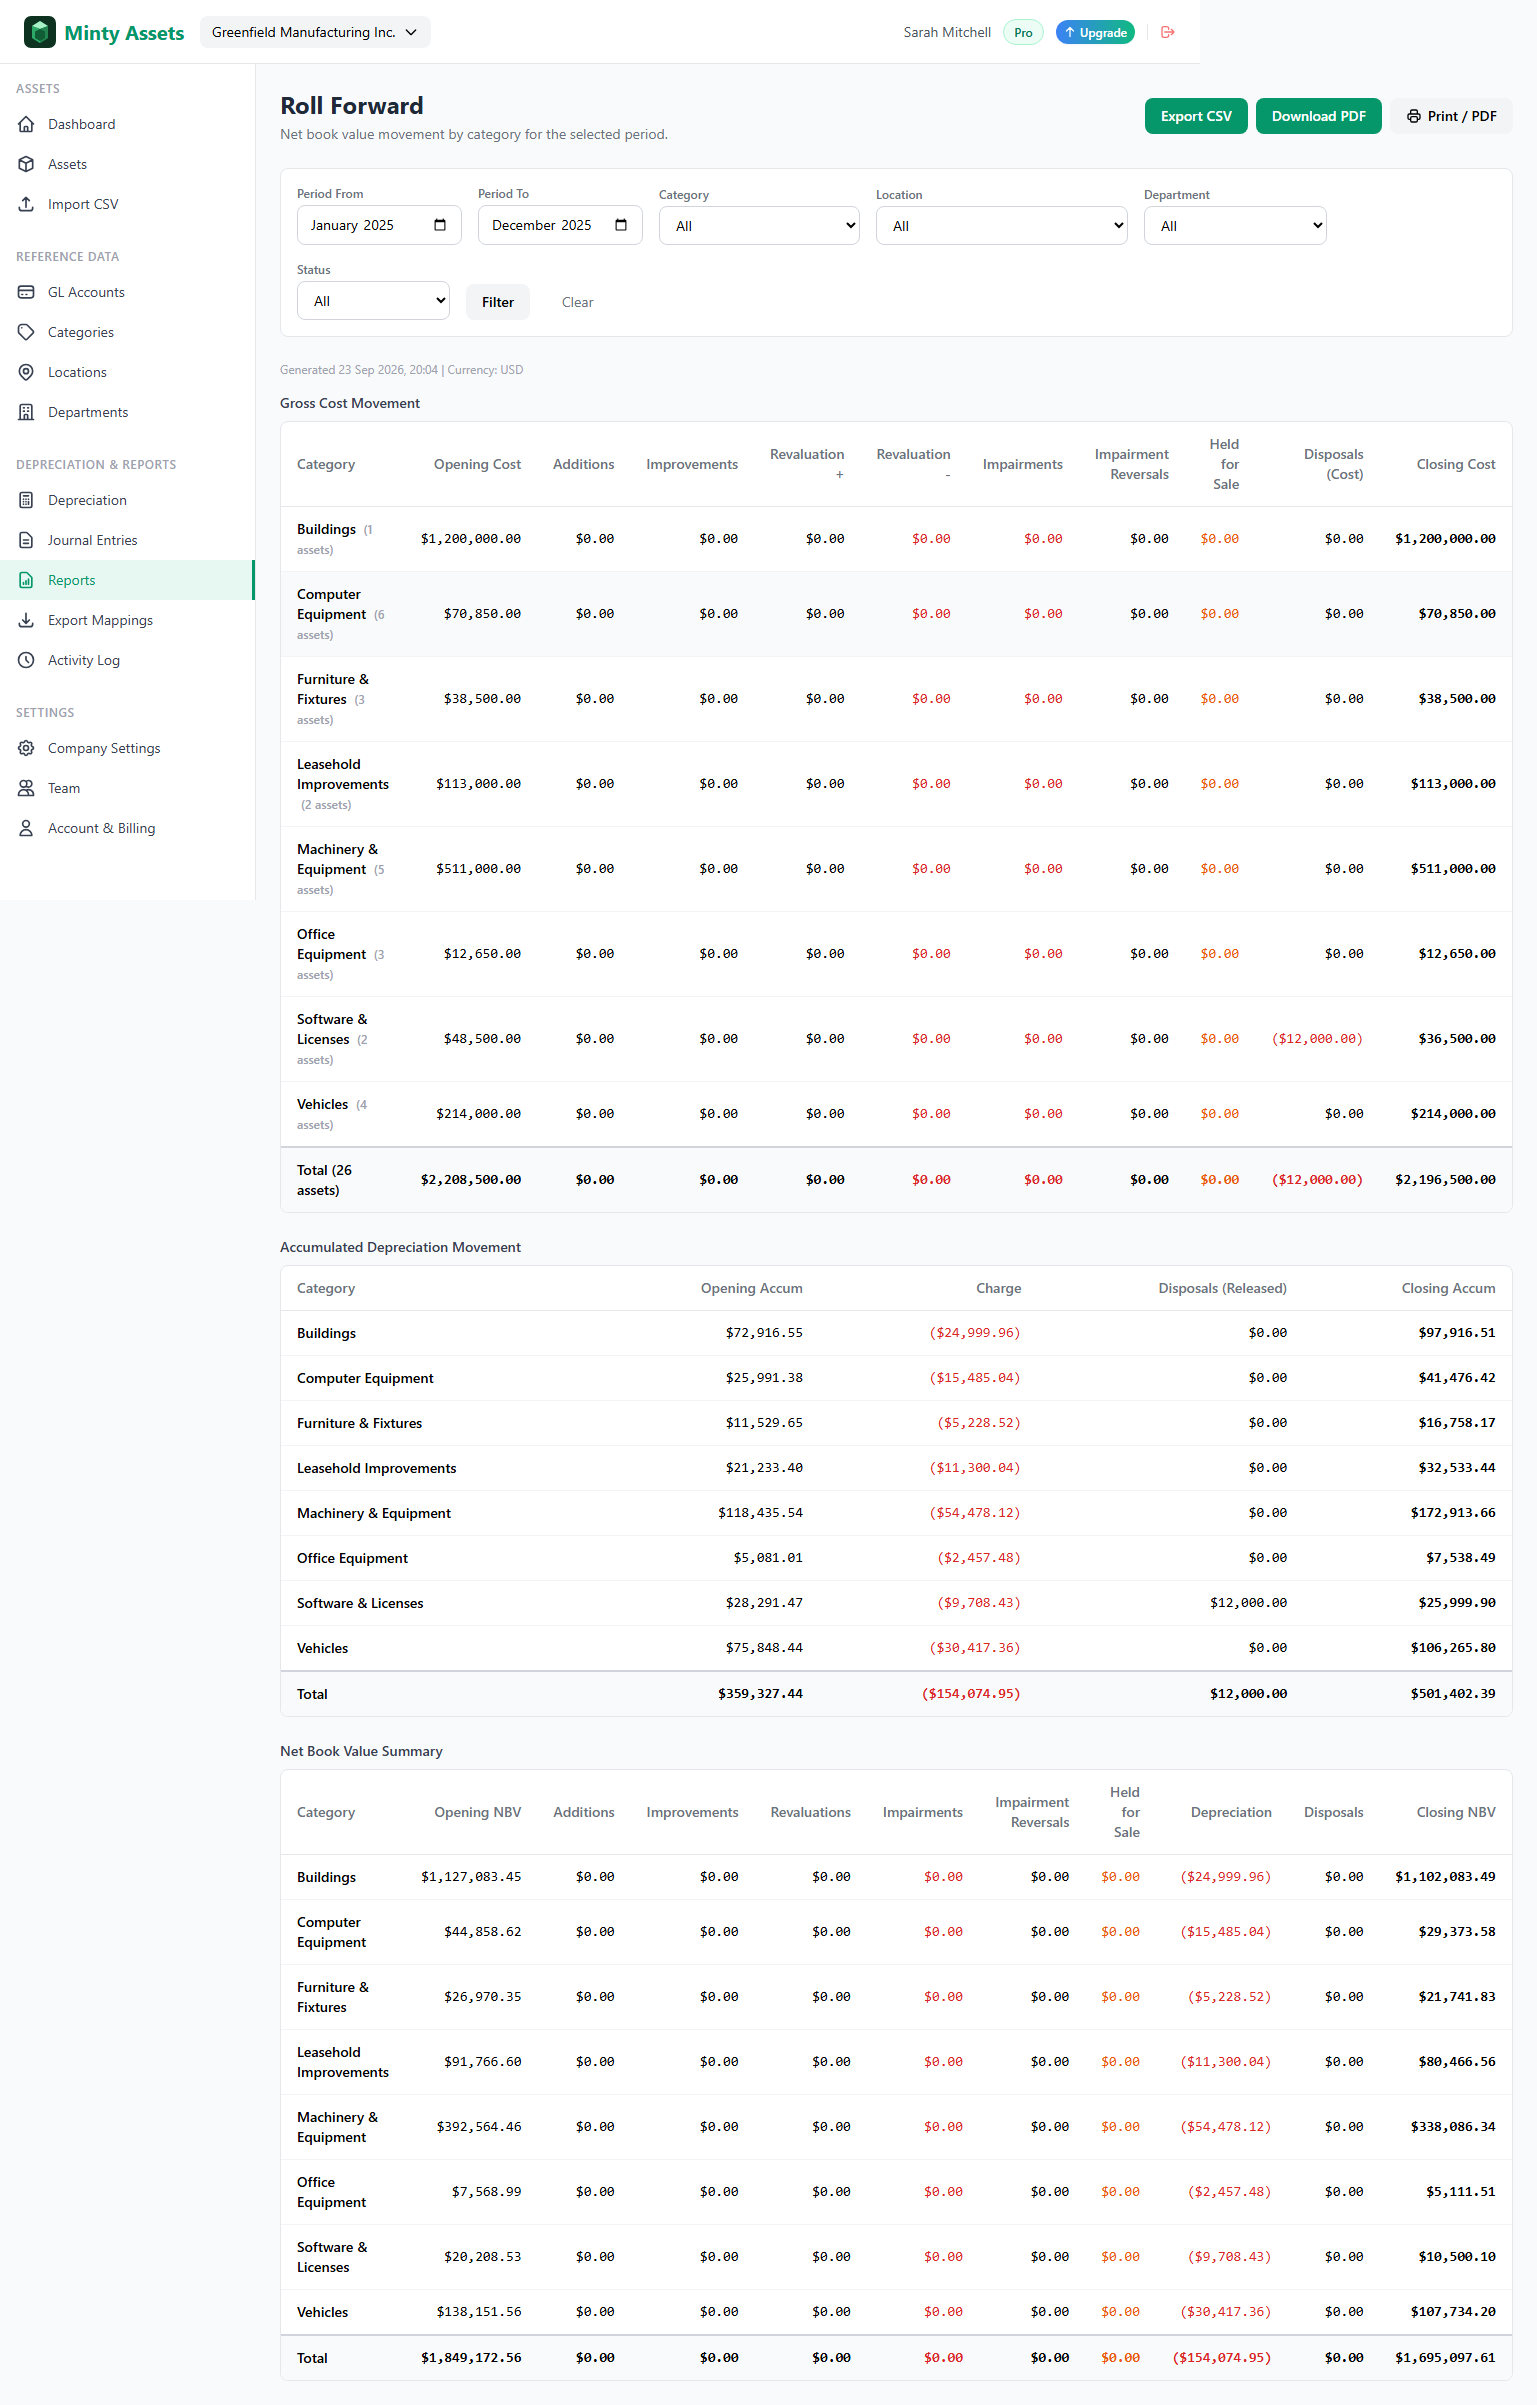
Task: Click the Closing NBV total $1,695,097.61
Action: pos(1445,2358)
